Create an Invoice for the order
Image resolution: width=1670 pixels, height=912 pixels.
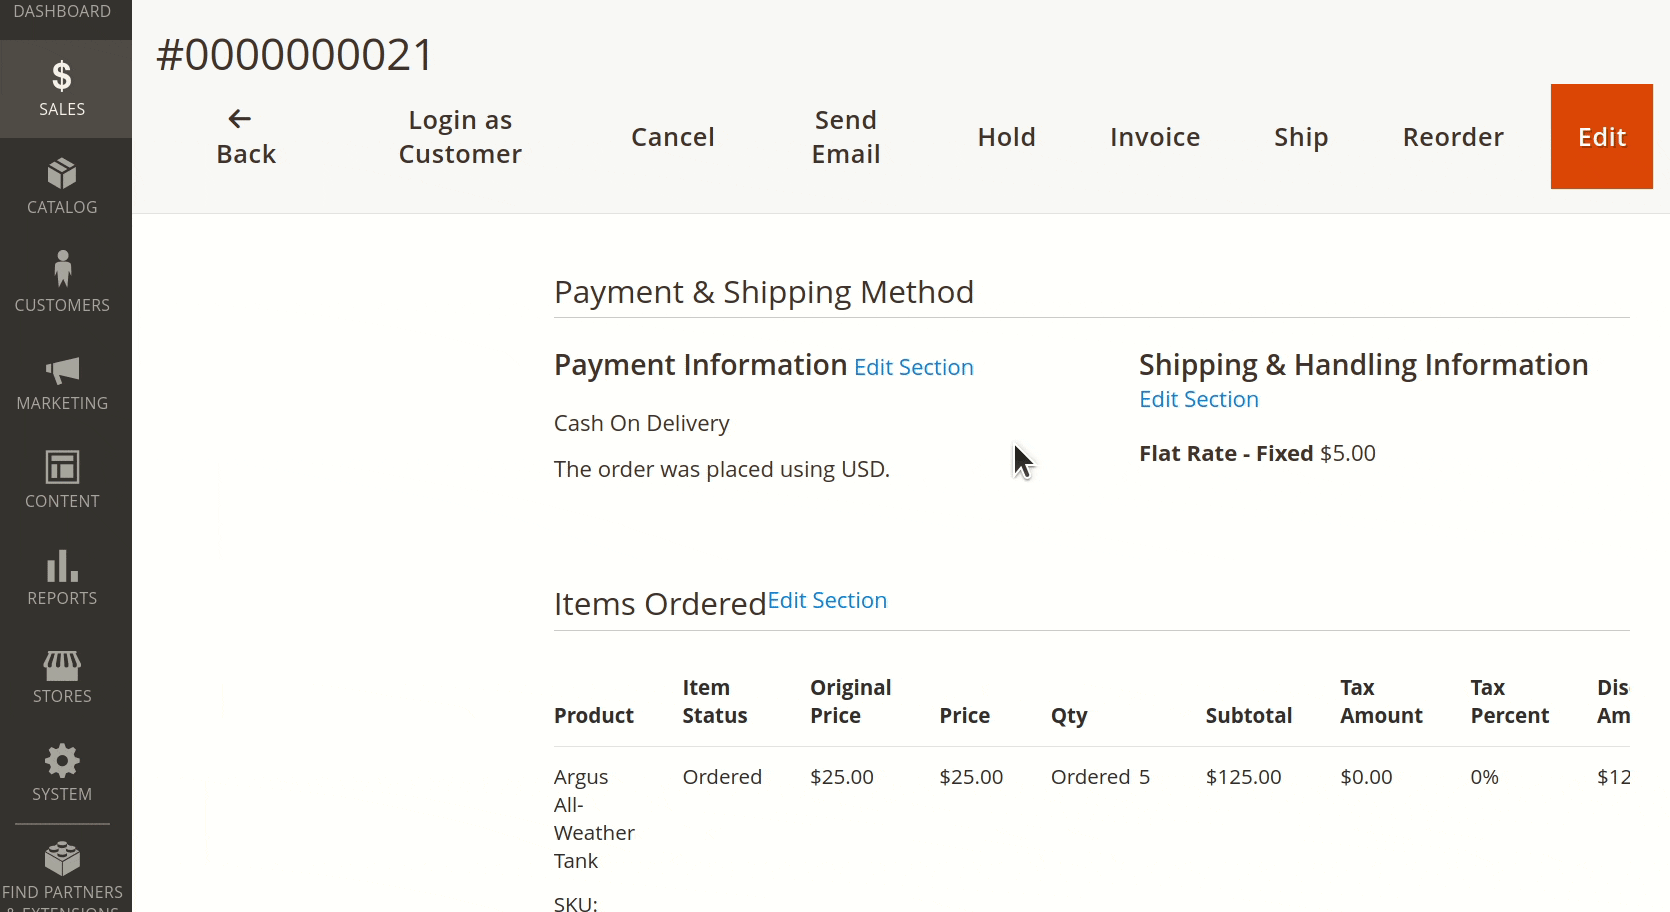click(x=1154, y=136)
